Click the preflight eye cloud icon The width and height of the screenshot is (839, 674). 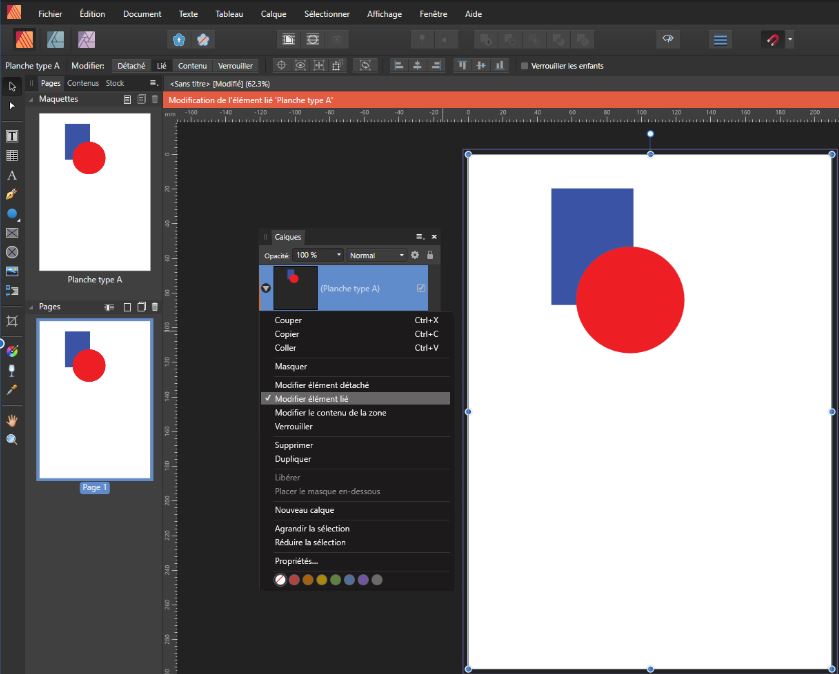pyautogui.click(x=668, y=39)
